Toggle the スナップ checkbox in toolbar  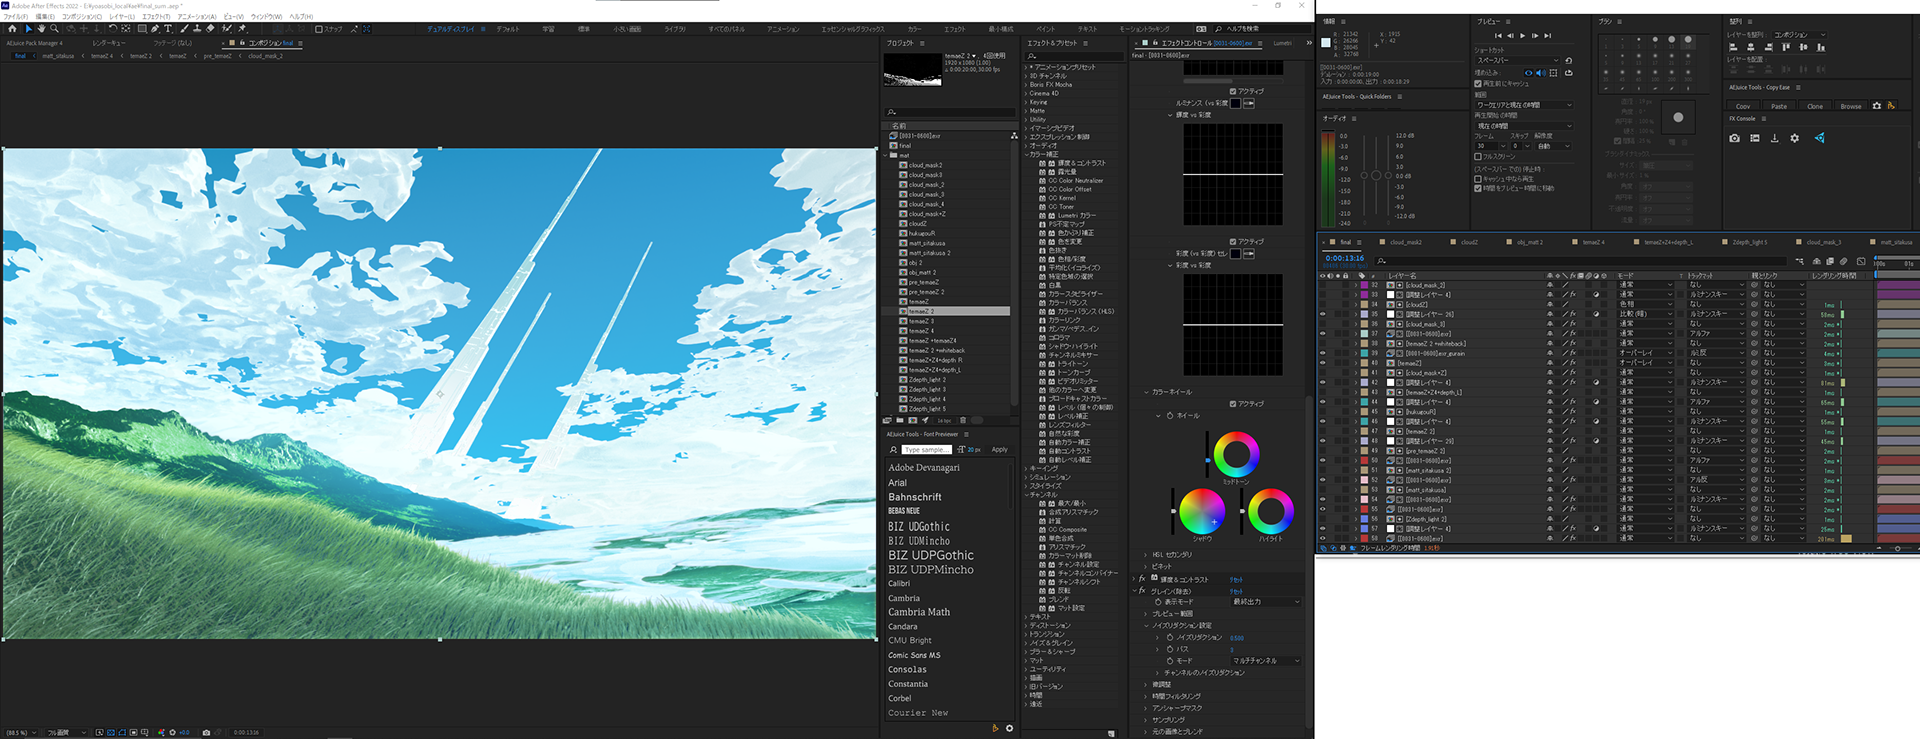(x=319, y=29)
